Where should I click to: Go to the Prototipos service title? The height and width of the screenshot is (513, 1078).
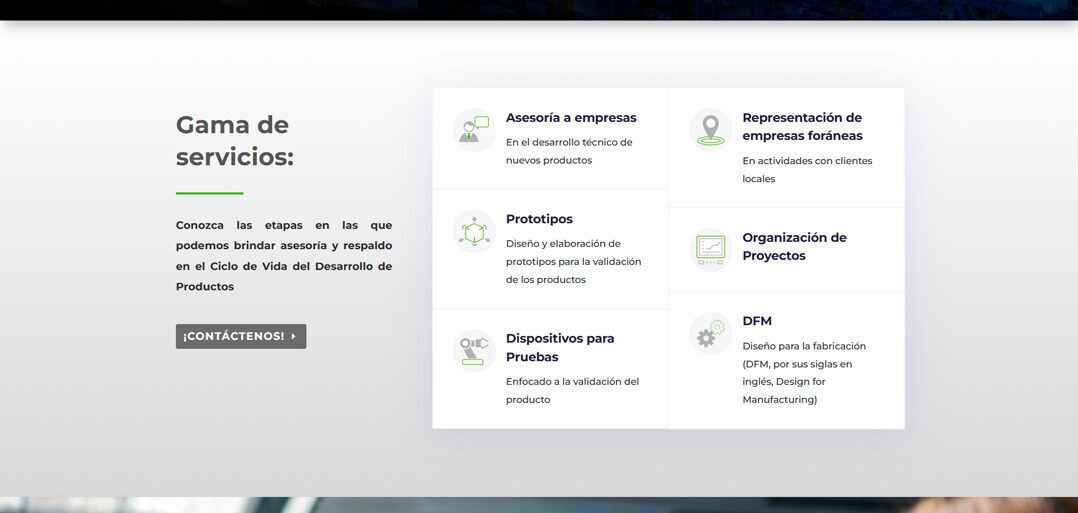pos(539,219)
